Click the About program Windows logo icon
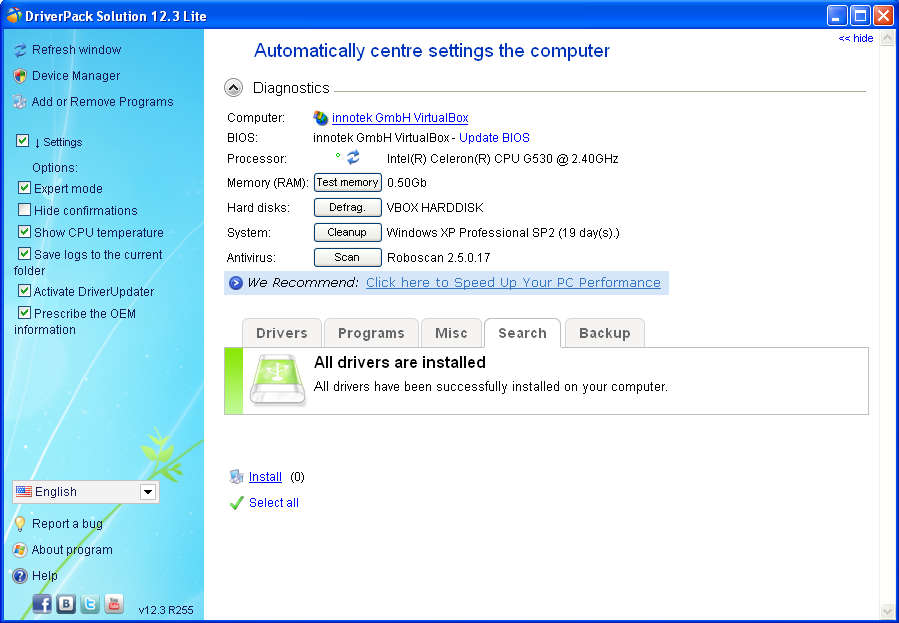The image size is (899, 623). (x=20, y=550)
